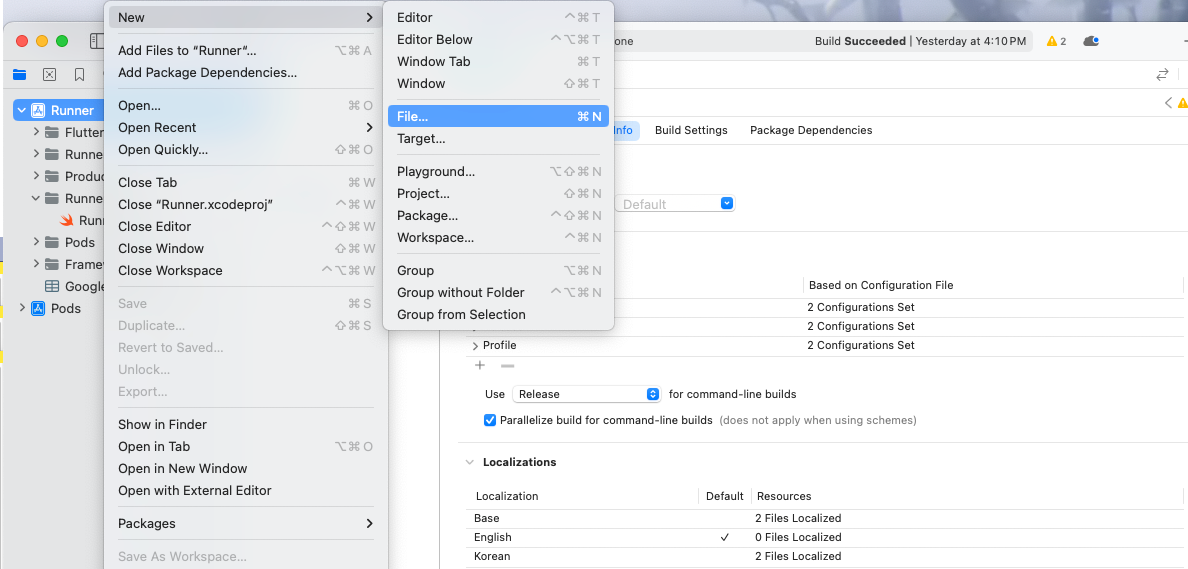Screen dimensions: 1188x569
Task: Select the Korean localization row
Action: pyautogui.click(x=824, y=556)
